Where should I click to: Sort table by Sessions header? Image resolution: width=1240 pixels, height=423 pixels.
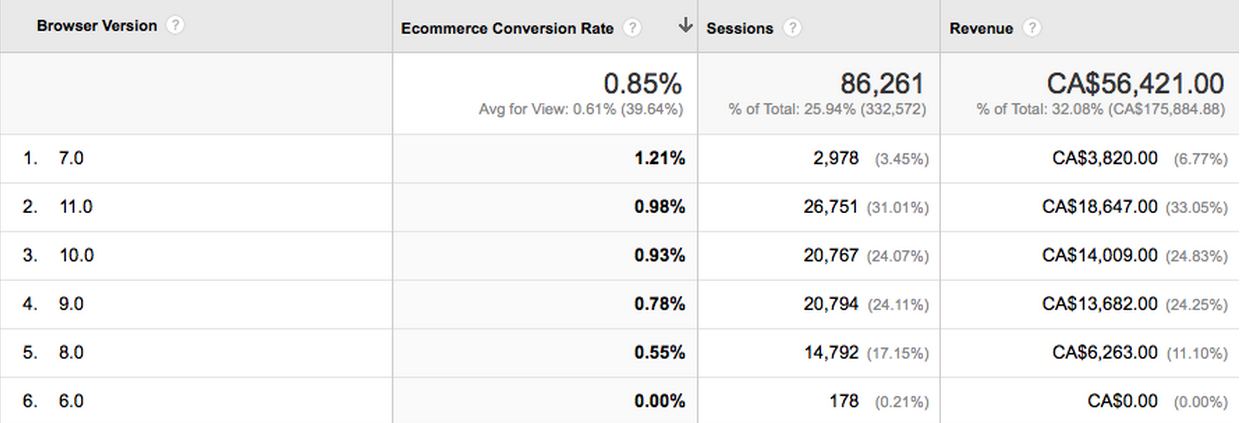tap(739, 28)
